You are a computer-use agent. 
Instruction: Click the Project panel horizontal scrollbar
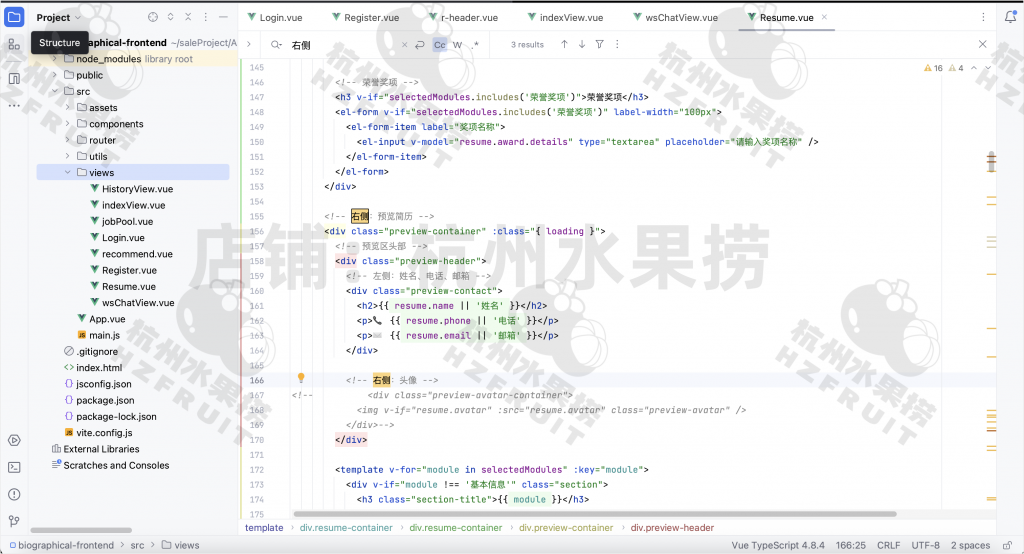(x=81, y=530)
